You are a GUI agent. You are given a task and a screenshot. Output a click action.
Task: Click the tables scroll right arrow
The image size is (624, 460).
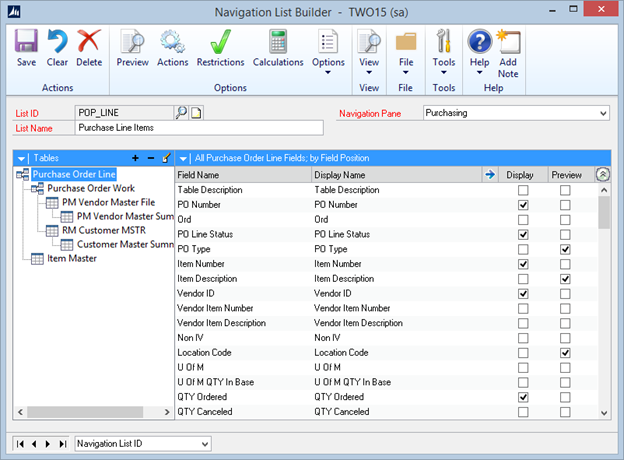tap(167, 412)
